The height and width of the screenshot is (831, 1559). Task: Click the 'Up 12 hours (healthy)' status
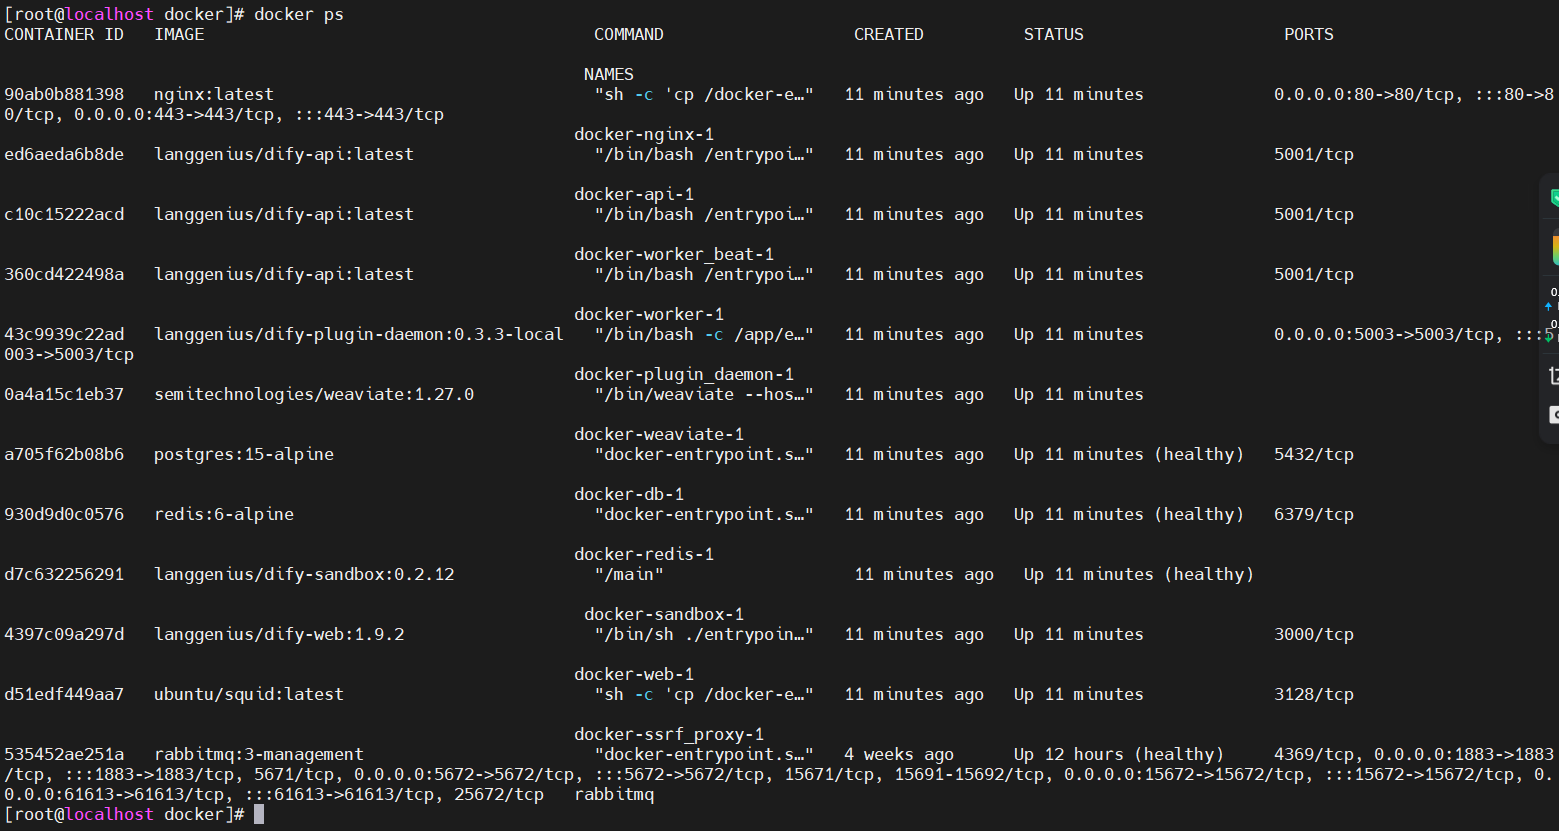[x=1119, y=754]
